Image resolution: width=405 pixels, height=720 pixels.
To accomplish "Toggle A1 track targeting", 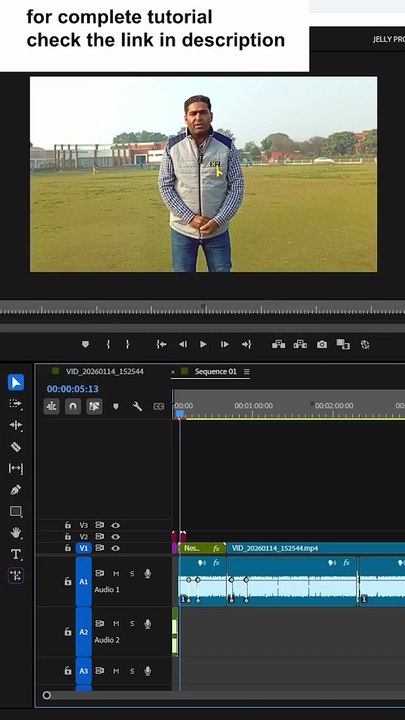I will coord(84,581).
